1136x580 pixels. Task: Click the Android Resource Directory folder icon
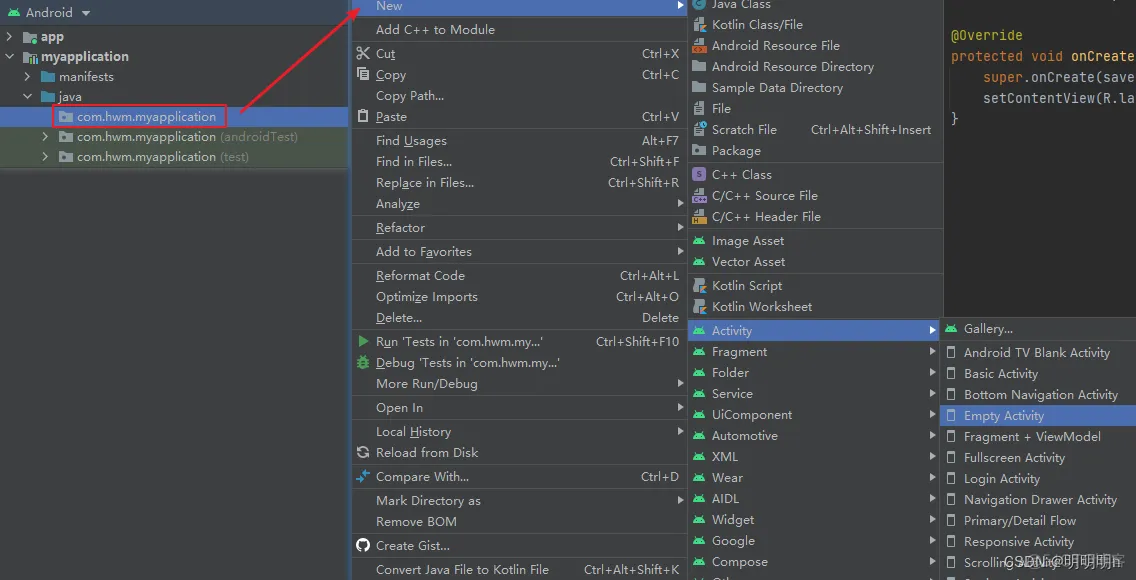(x=699, y=67)
